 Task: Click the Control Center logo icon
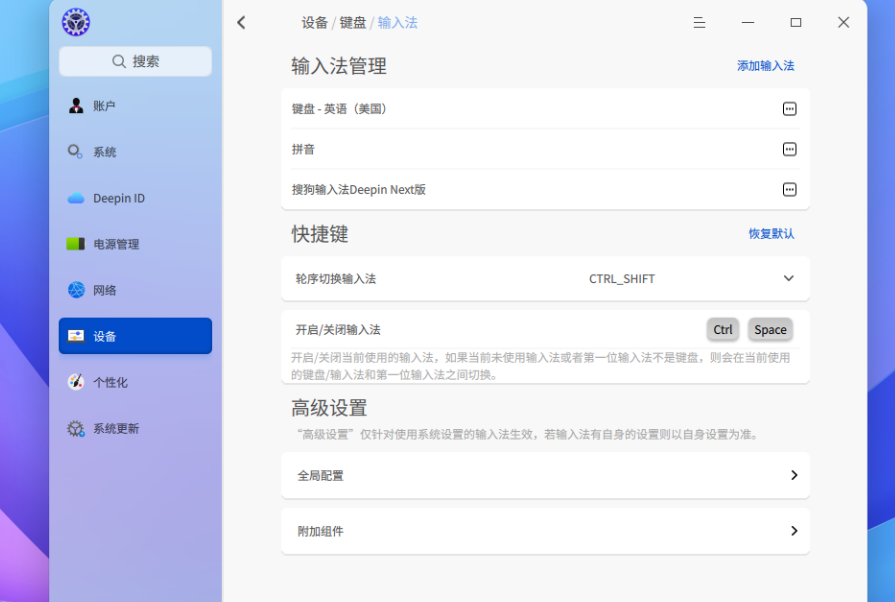click(76, 22)
